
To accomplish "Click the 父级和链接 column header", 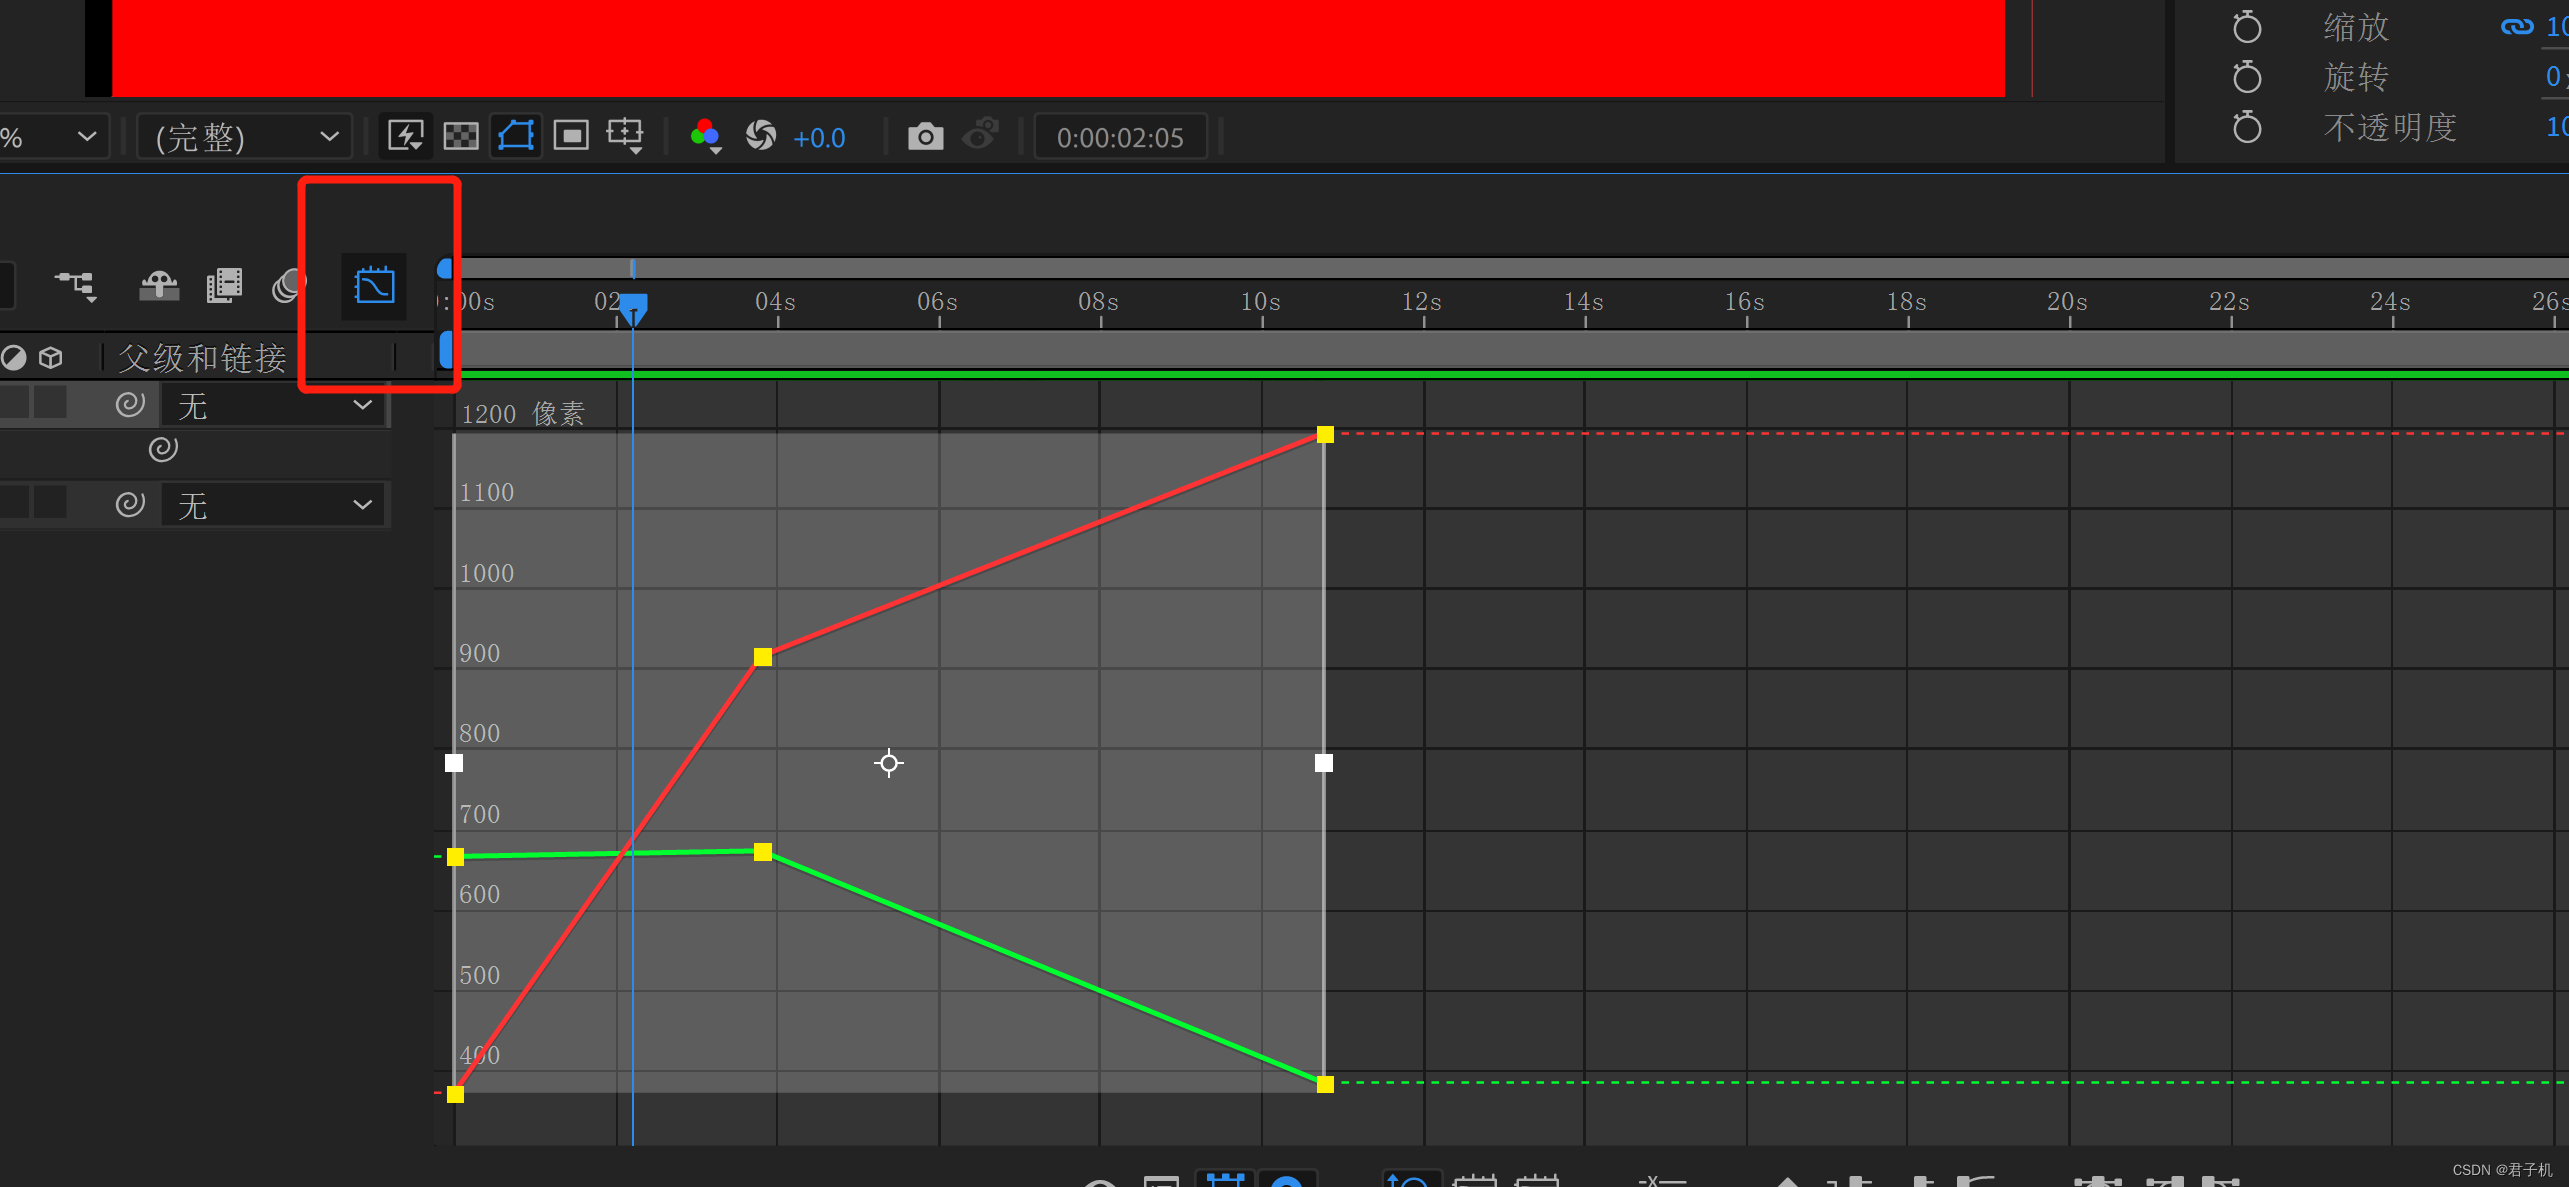I will click(202, 358).
